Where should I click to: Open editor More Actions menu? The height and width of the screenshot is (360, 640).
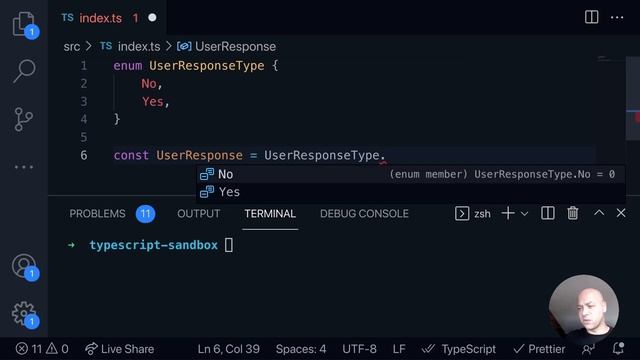(617, 18)
